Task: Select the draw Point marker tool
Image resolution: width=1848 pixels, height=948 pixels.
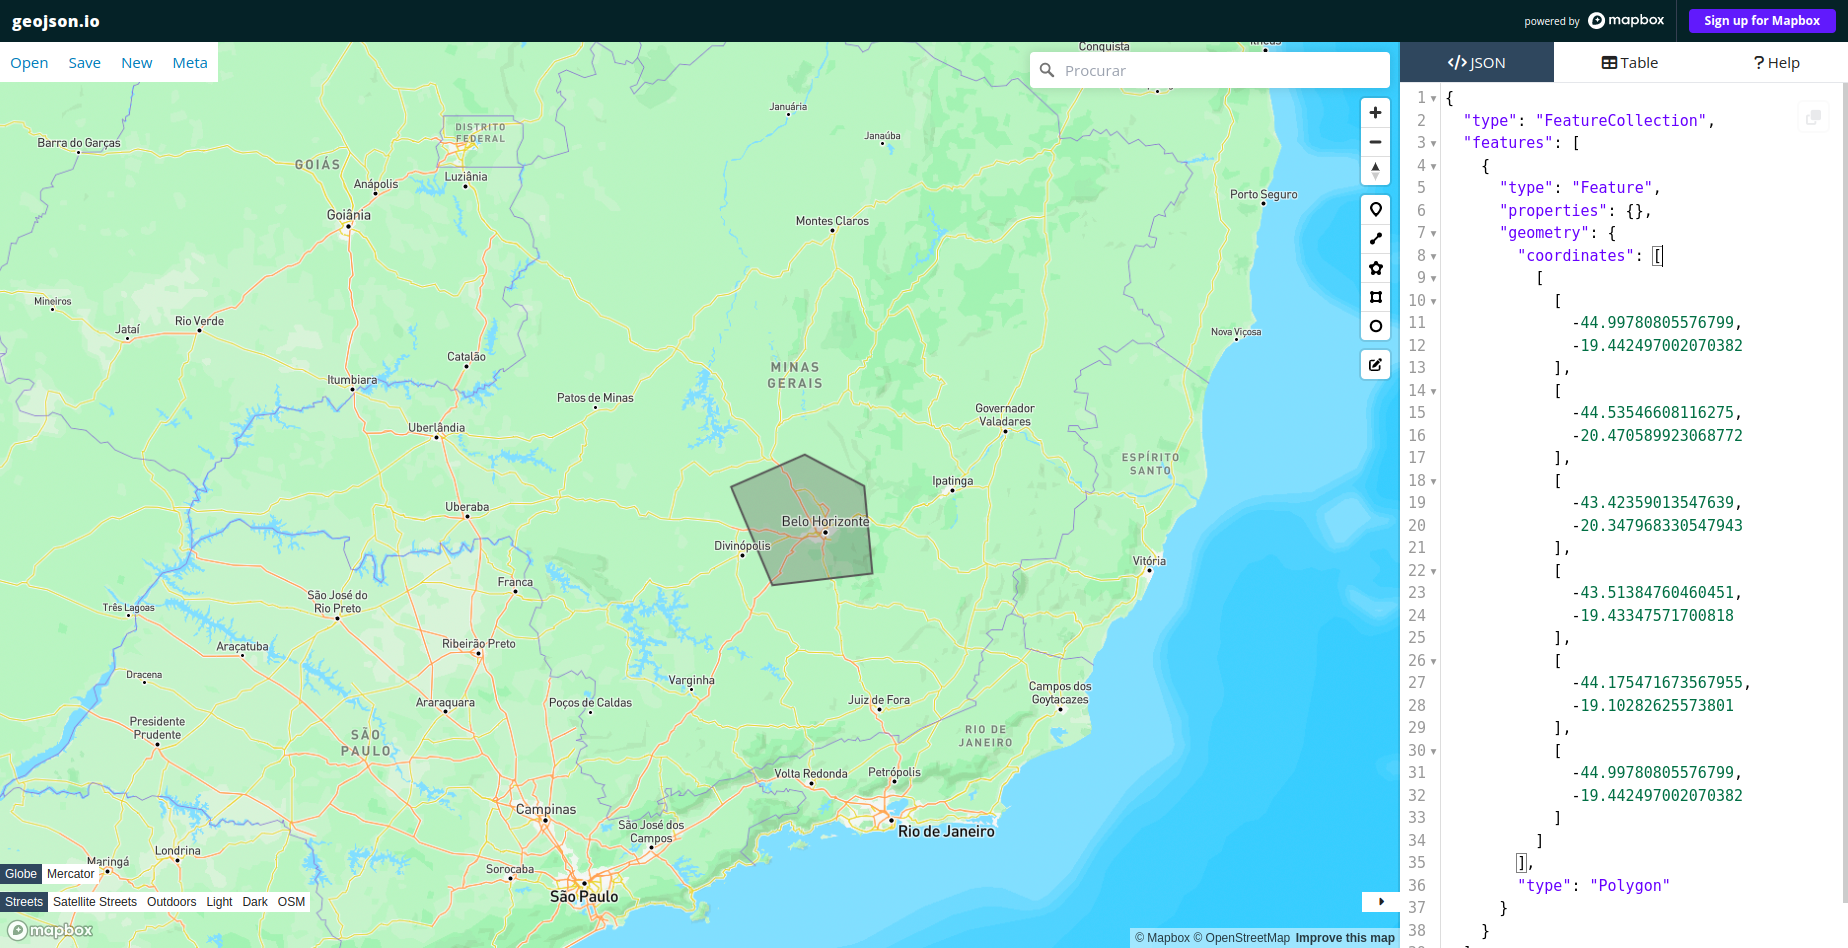Action: coord(1375,210)
